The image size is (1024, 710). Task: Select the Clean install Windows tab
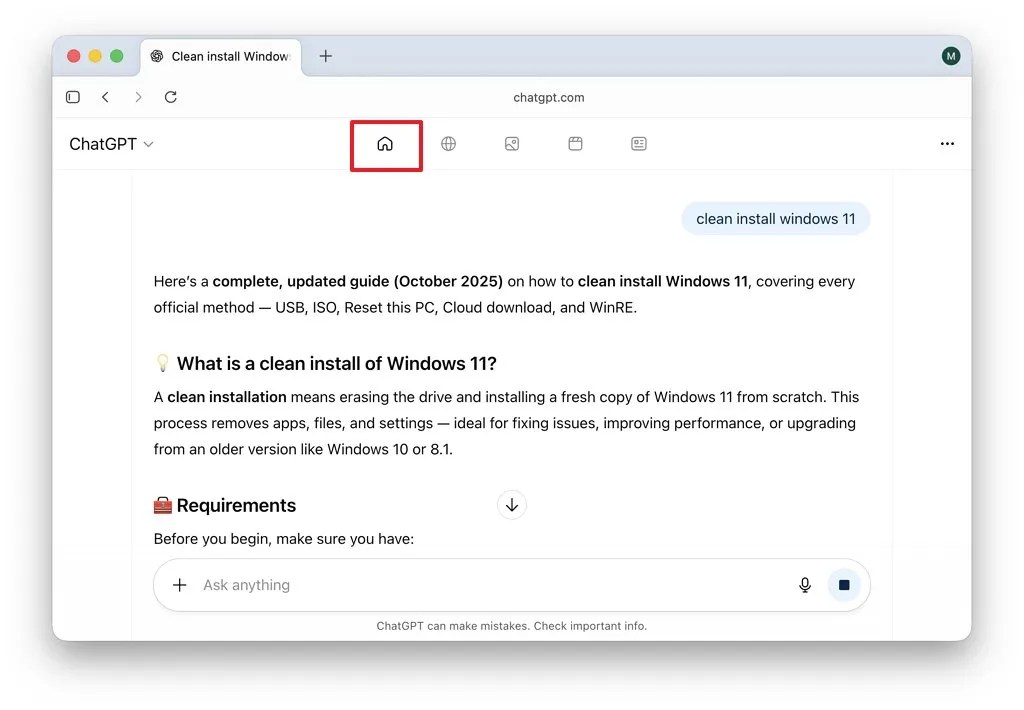pyautogui.click(x=221, y=57)
